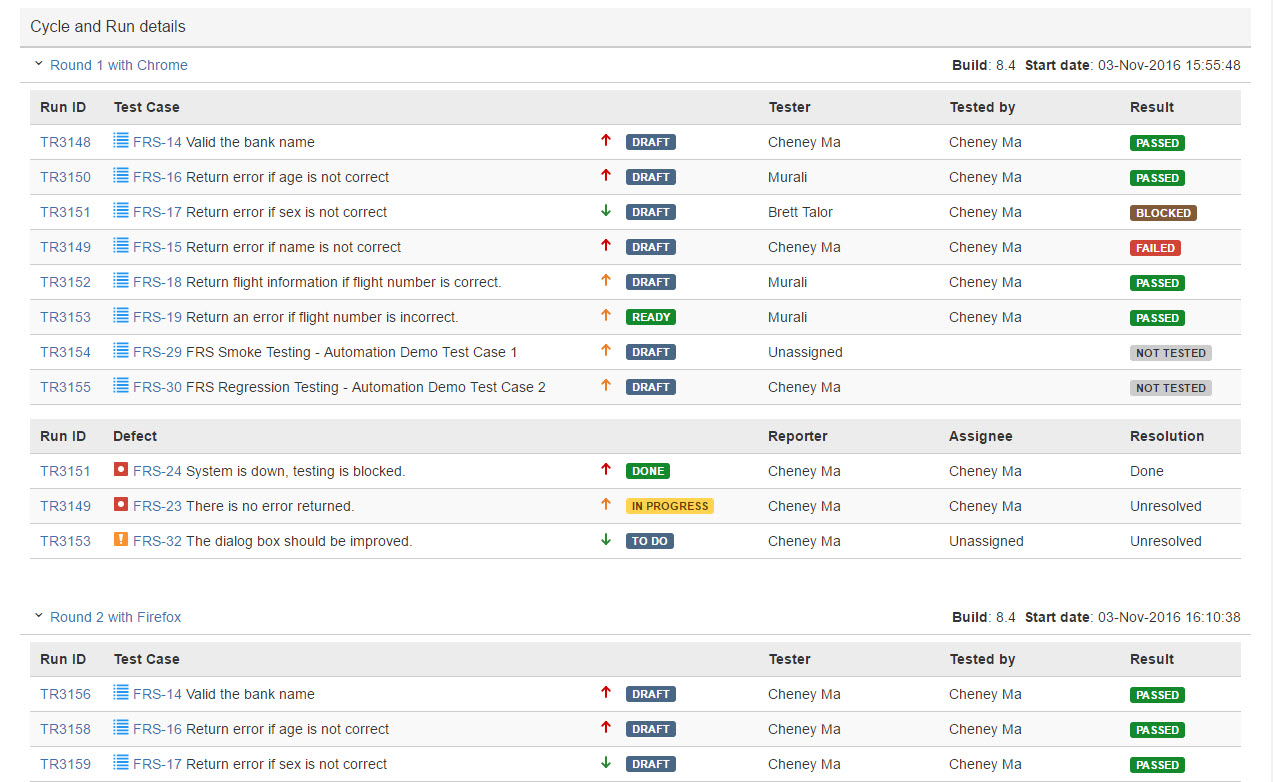Click the red priority arrow for FRS-15
1273x782 pixels.
pos(605,246)
